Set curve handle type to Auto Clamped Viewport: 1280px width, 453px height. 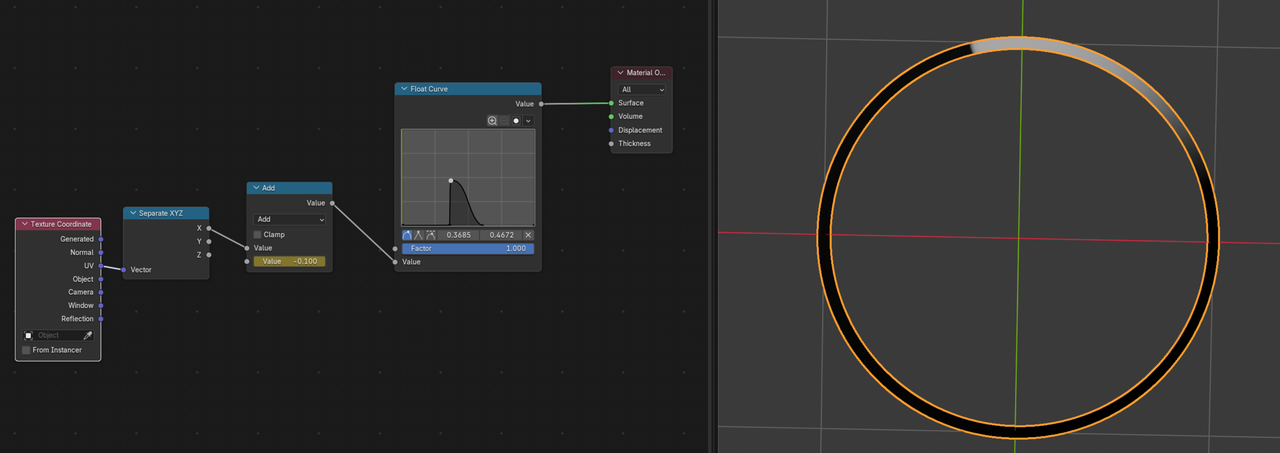(431, 235)
